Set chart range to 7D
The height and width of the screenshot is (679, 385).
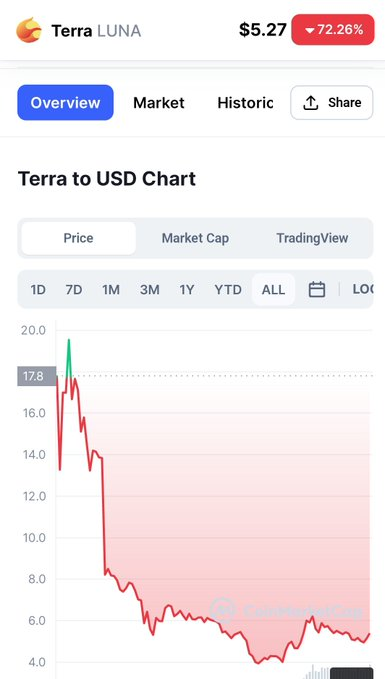74,290
